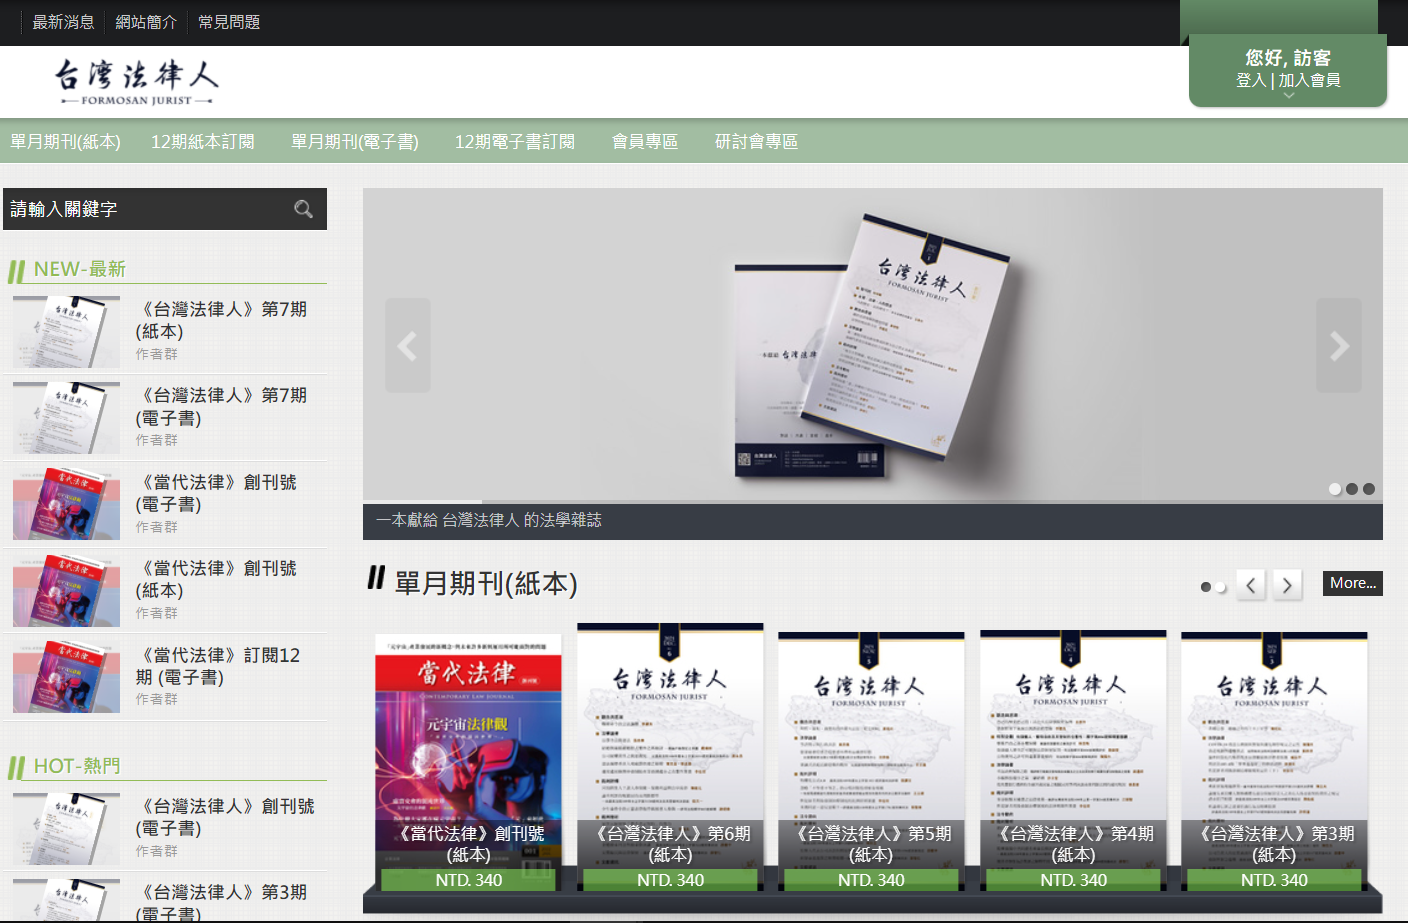Open the 會員專區 navigation tab
This screenshot has width=1408, height=923.
click(x=645, y=142)
